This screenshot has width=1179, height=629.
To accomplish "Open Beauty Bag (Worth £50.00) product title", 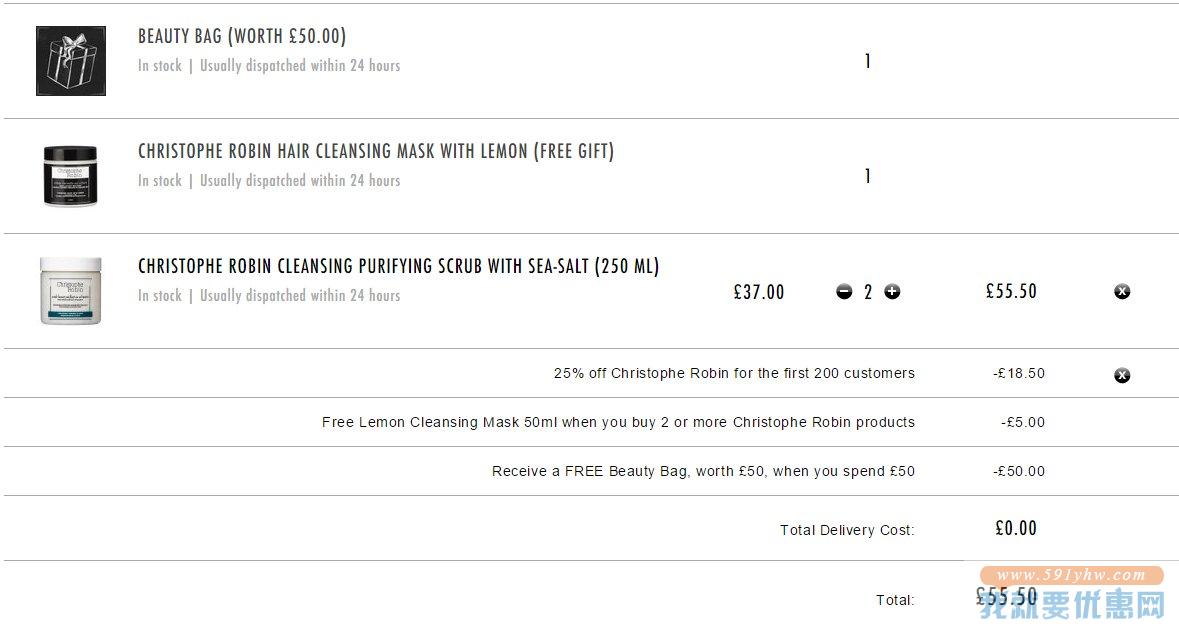I will coord(242,36).
